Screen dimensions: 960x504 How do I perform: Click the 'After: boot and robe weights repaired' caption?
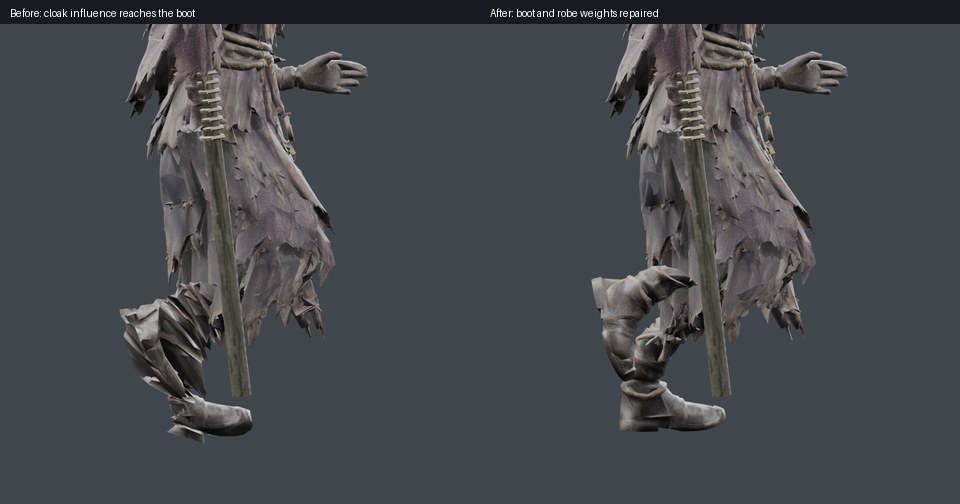[x=574, y=13]
